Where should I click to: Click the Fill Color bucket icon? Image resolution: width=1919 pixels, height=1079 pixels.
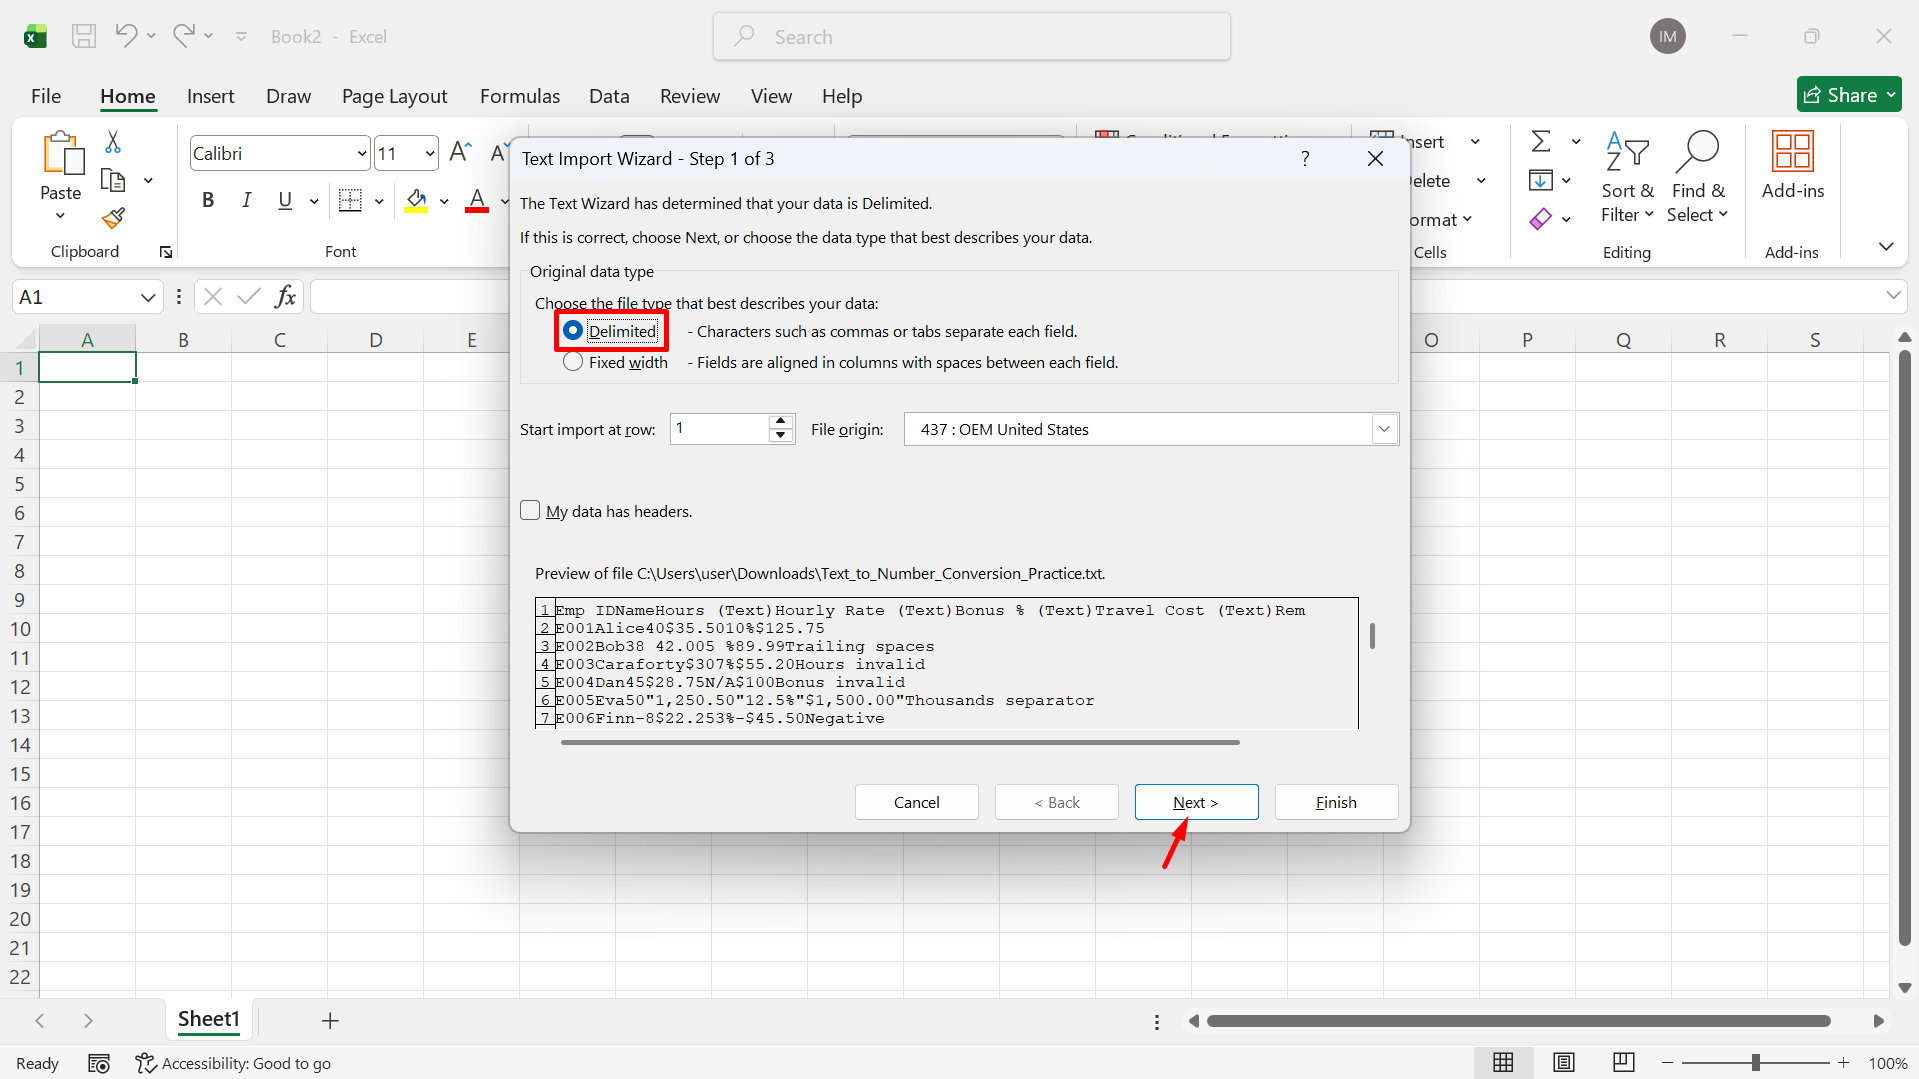pos(416,200)
